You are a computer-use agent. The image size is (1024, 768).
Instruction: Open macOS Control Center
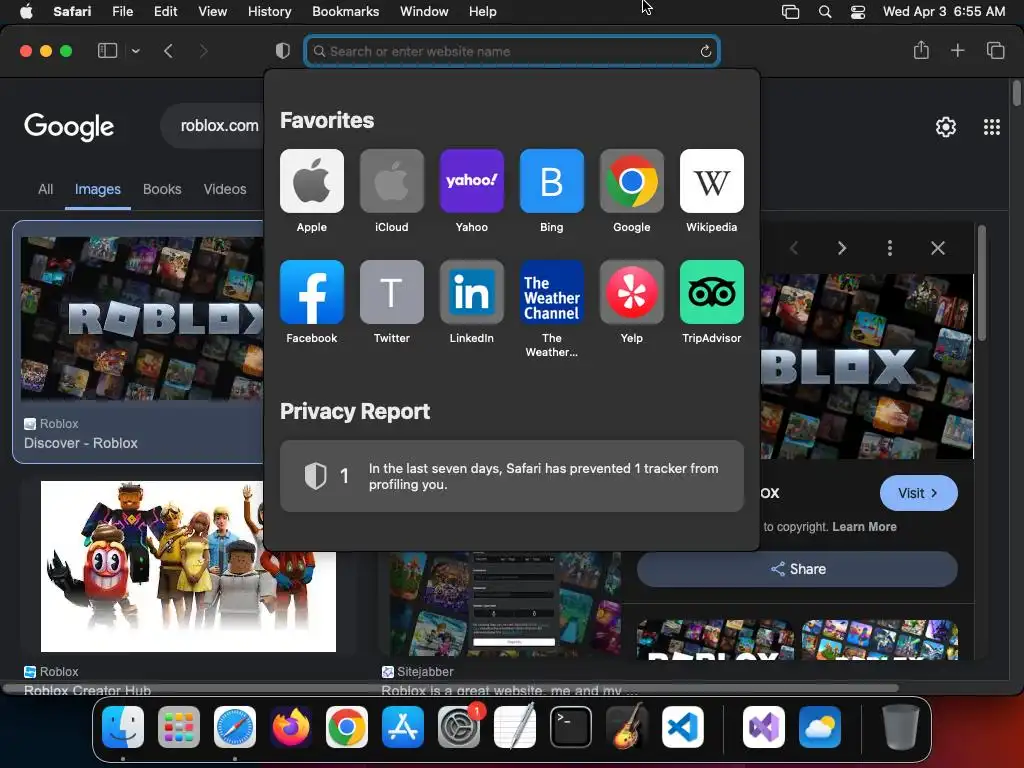click(857, 12)
